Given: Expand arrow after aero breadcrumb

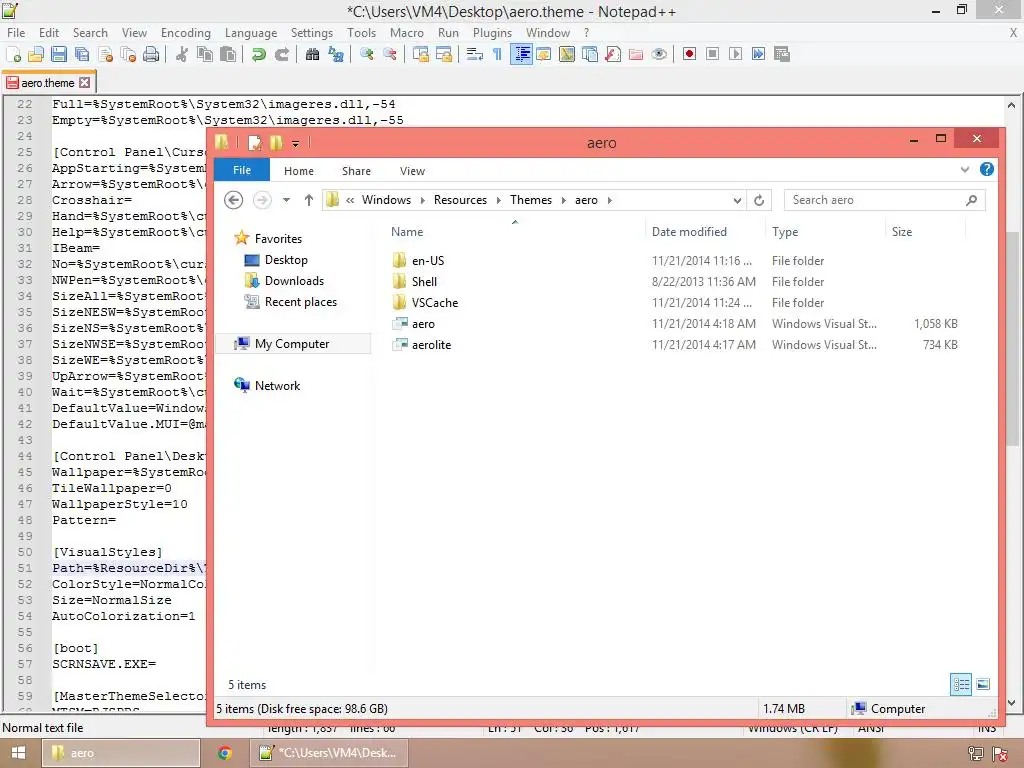Looking at the screenshot, I should click(x=609, y=200).
